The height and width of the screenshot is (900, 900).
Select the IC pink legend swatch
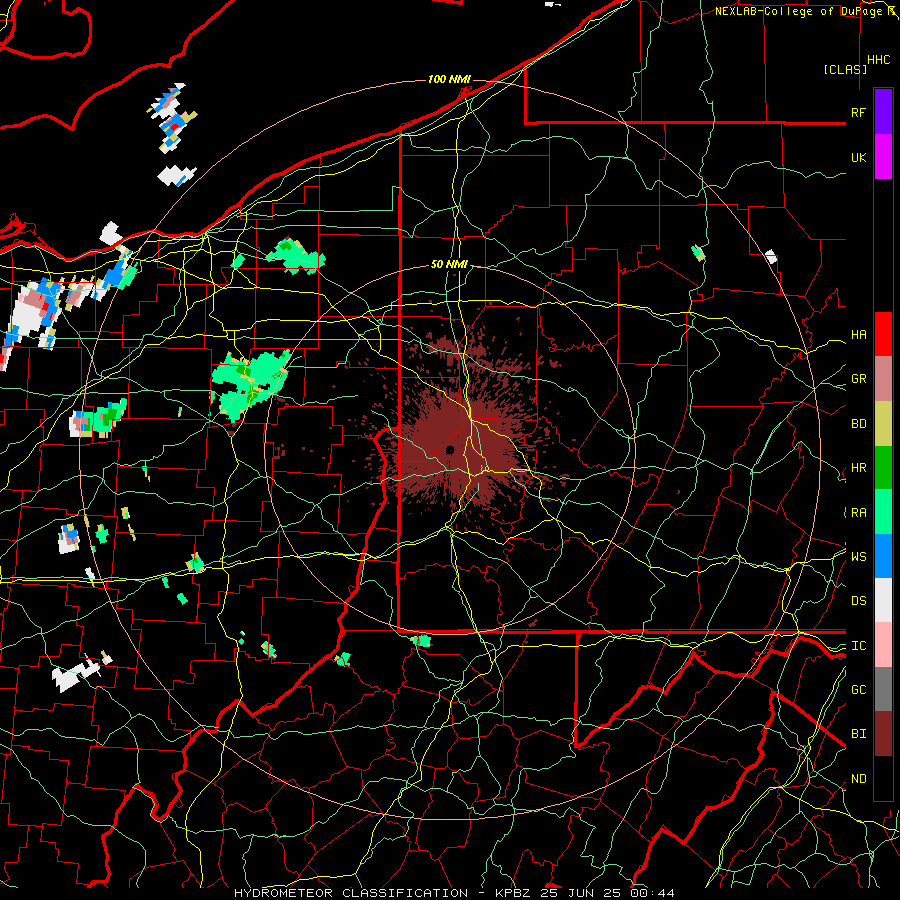click(883, 645)
